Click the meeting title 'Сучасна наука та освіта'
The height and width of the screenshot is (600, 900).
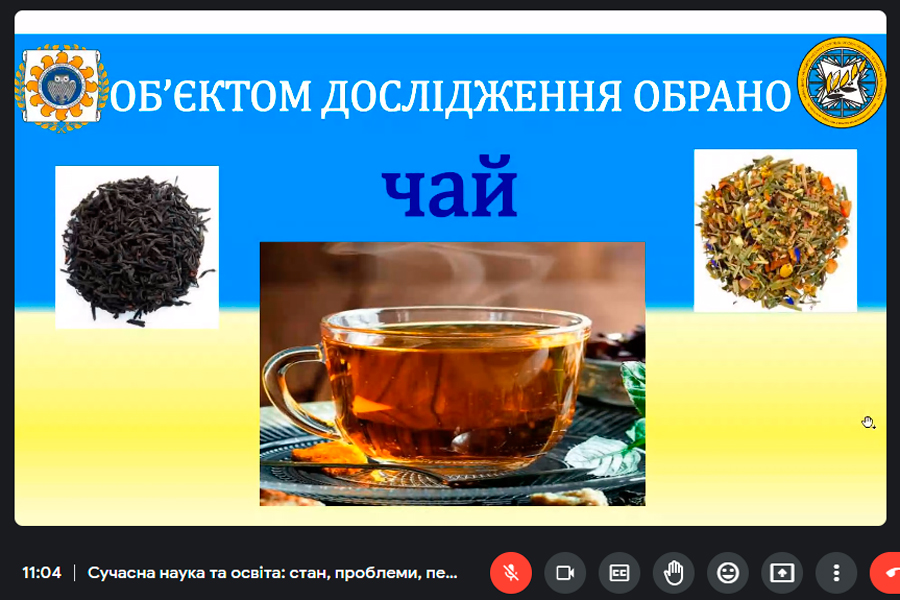point(272,572)
